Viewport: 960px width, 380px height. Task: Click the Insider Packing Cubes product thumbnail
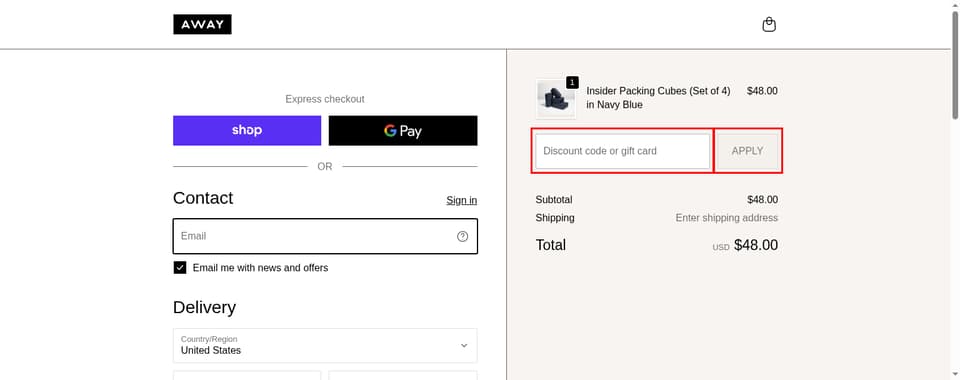pos(556,99)
